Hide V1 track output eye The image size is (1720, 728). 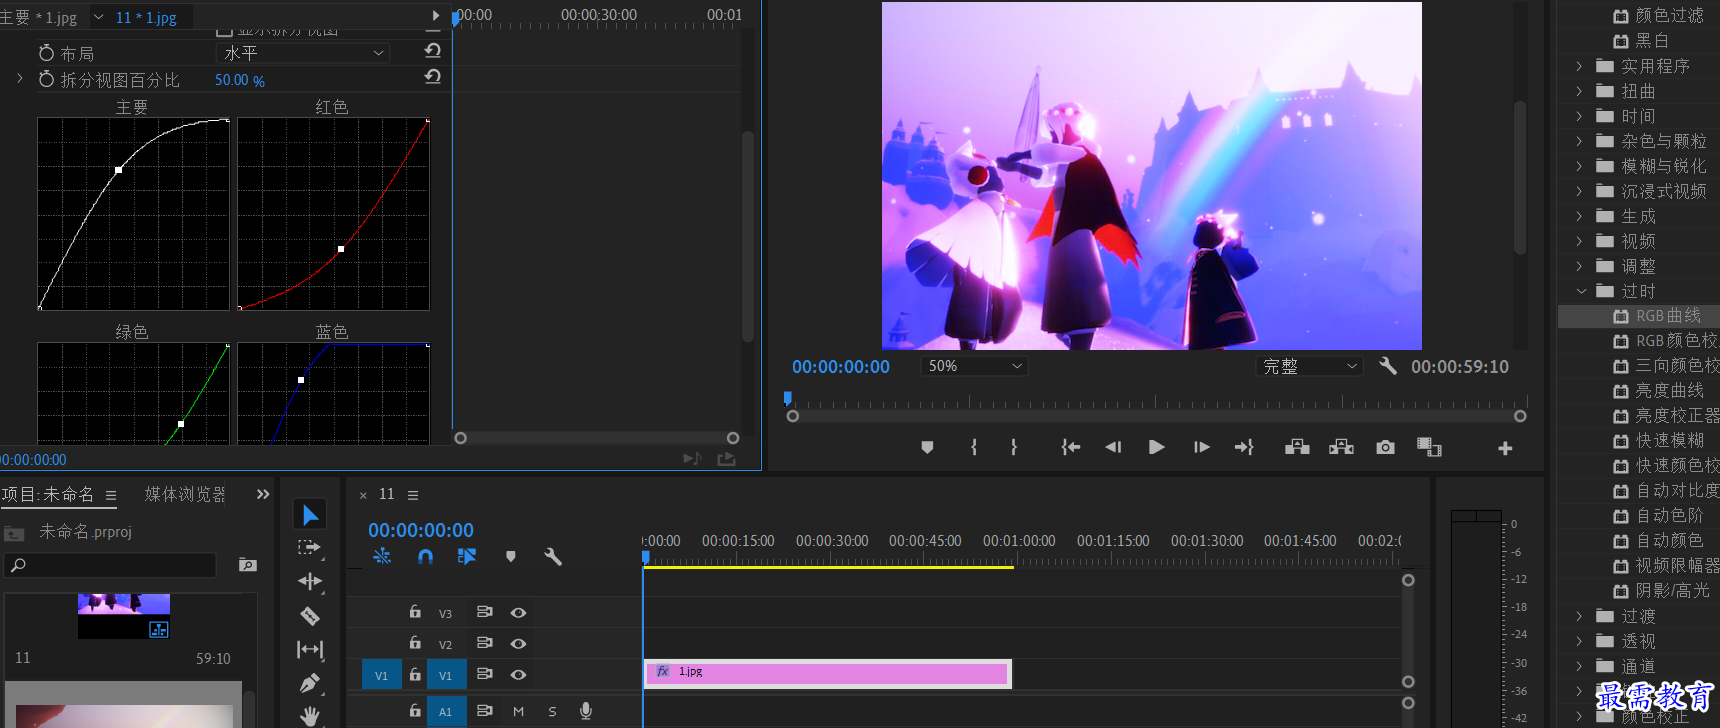pyautogui.click(x=518, y=674)
